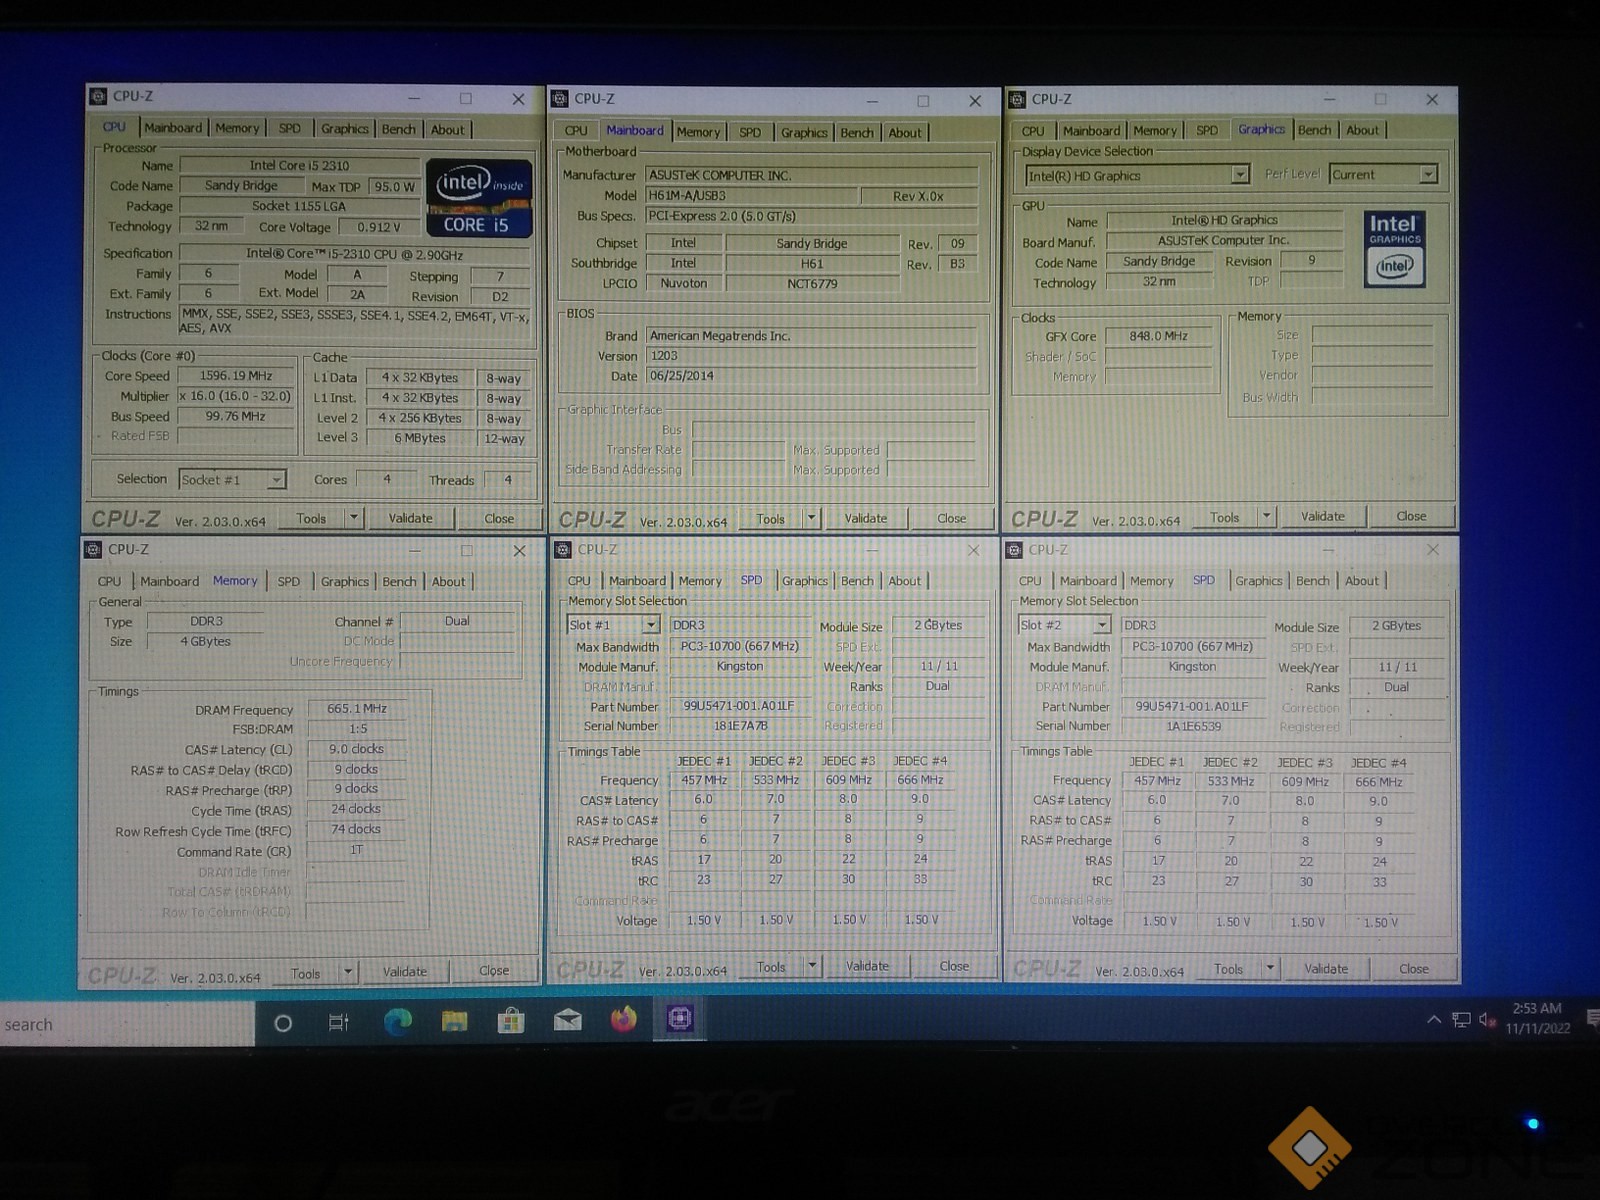Click the taskbar clock showing 2:53 AM
This screenshot has height=1200, width=1600.
click(1537, 1017)
